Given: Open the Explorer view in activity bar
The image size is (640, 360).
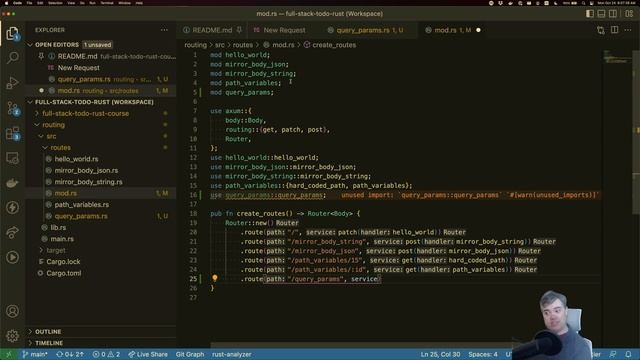Looking at the screenshot, I should pos(12,33).
